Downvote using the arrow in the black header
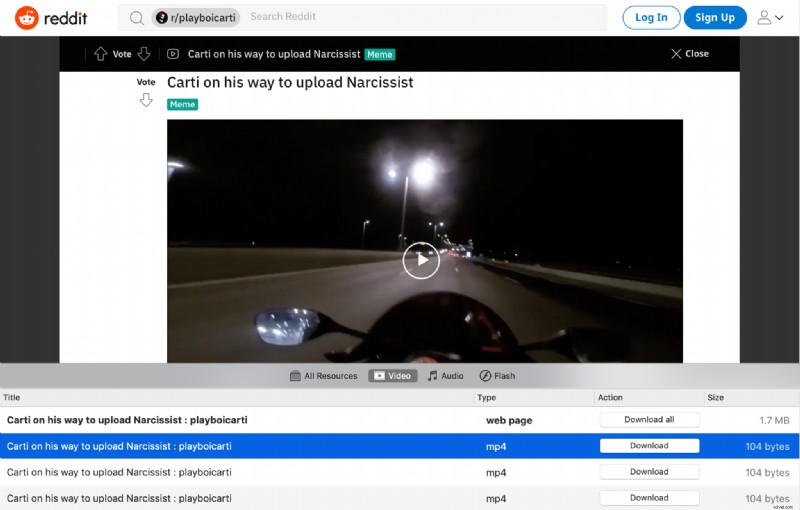Image resolution: width=800 pixels, height=510 pixels. click(x=144, y=54)
